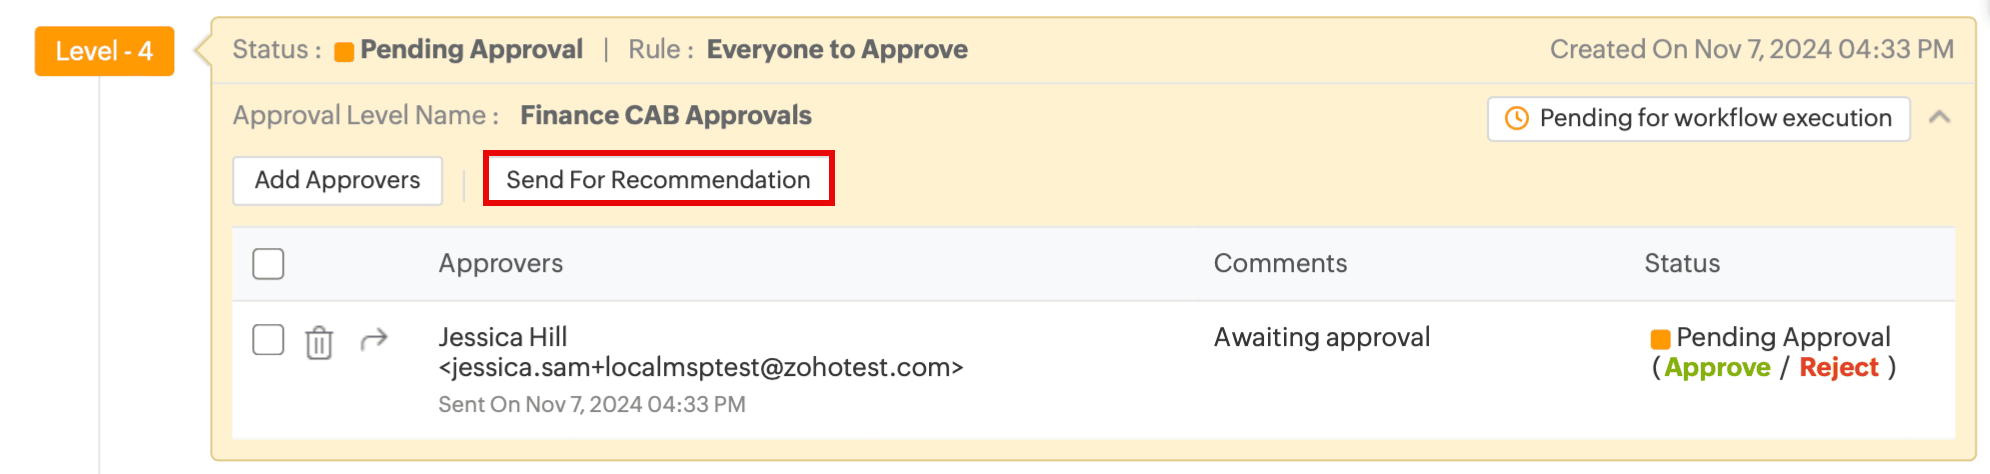Image resolution: width=1990 pixels, height=474 pixels.
Task: Check the box for Jessica Hill's row
Action: coord(268,340)
